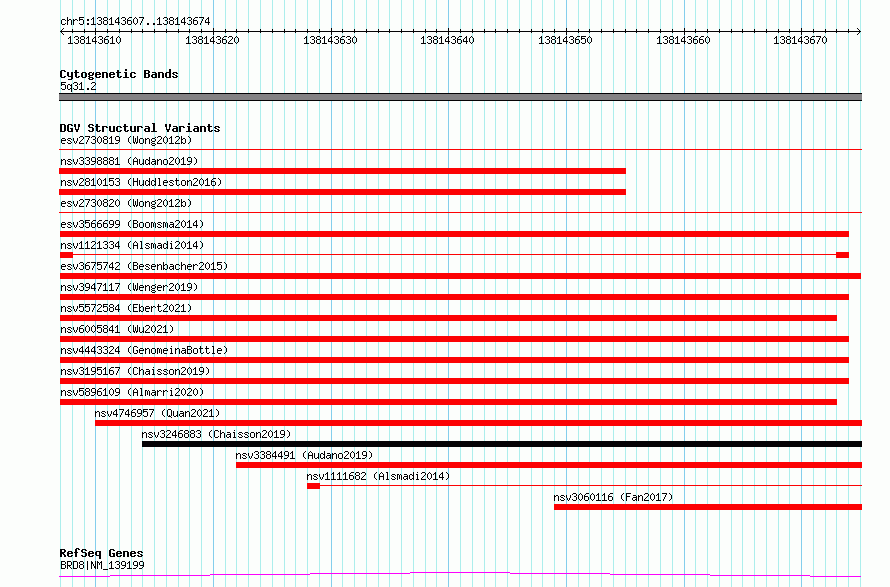Click ruler coordinate 138143640

[447, 40]
